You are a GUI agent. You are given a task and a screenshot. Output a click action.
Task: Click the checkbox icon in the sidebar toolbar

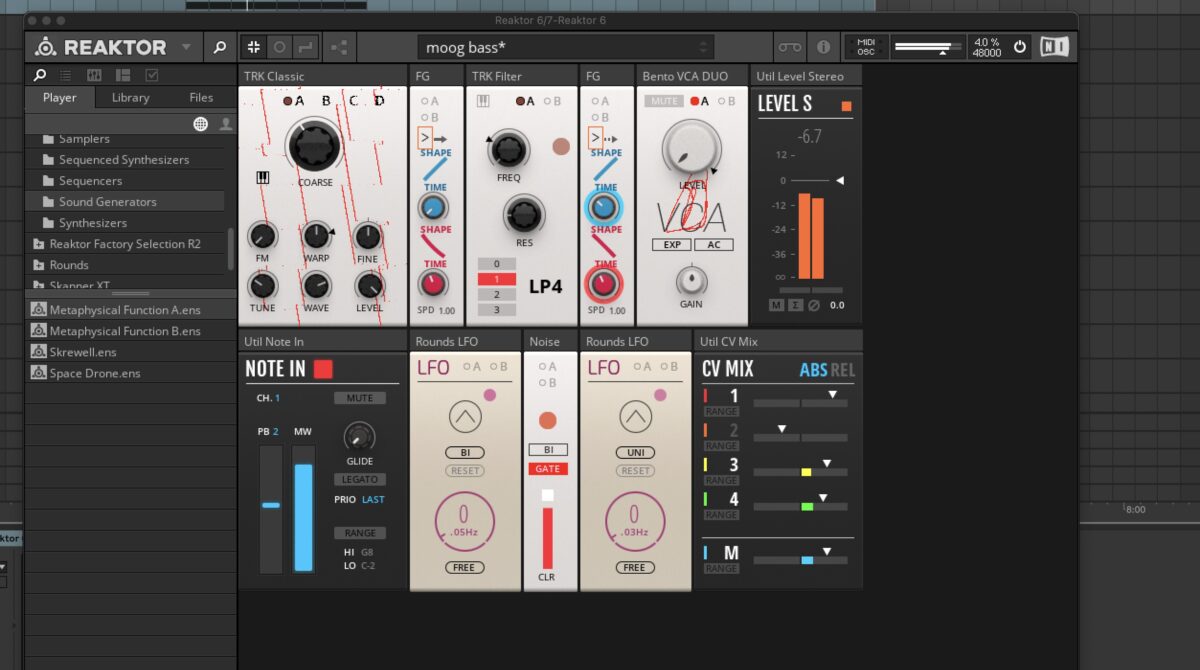click(152, 75)
